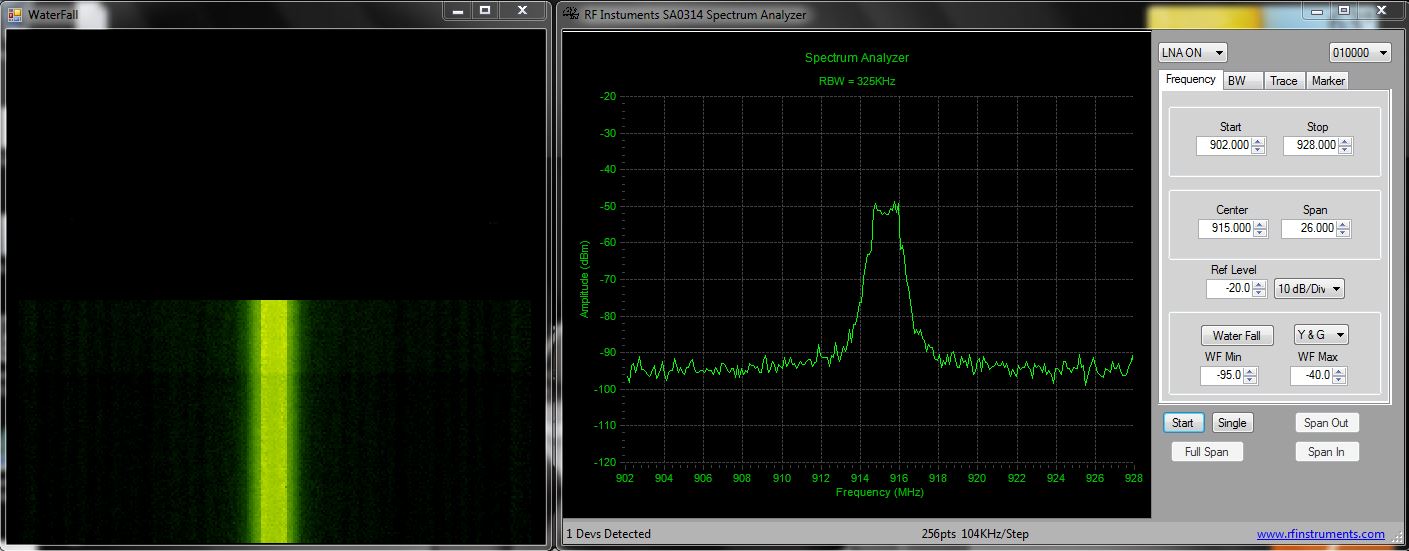Click the Single sweep button
1409x551 pixels.
coord(1231,423)
